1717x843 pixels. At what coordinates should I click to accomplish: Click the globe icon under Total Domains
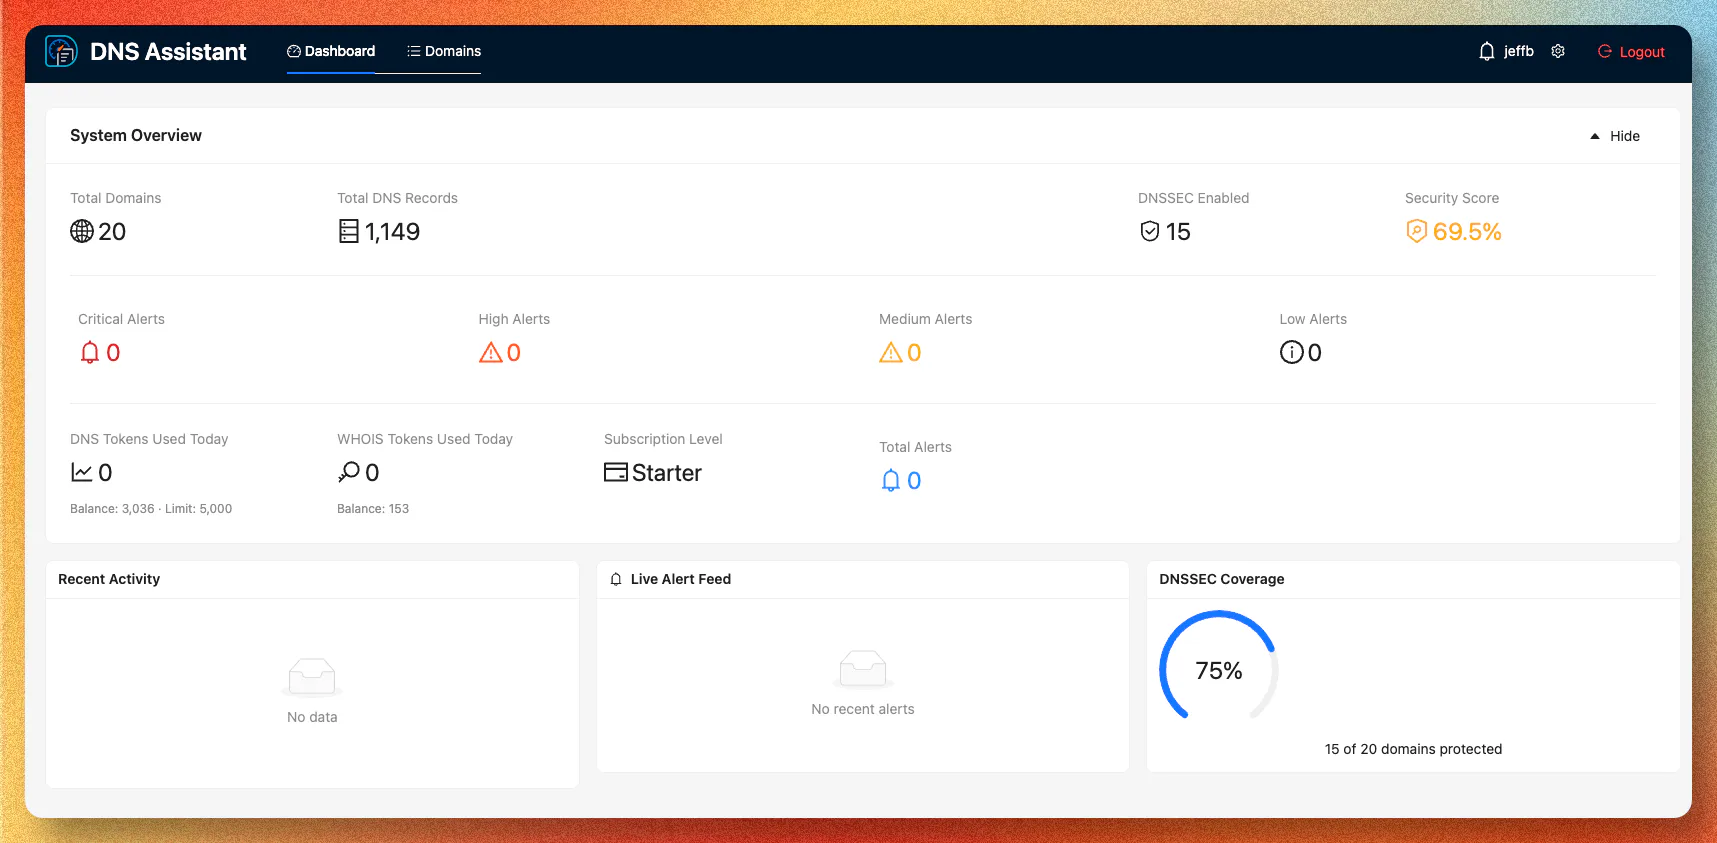coord(82,231)
